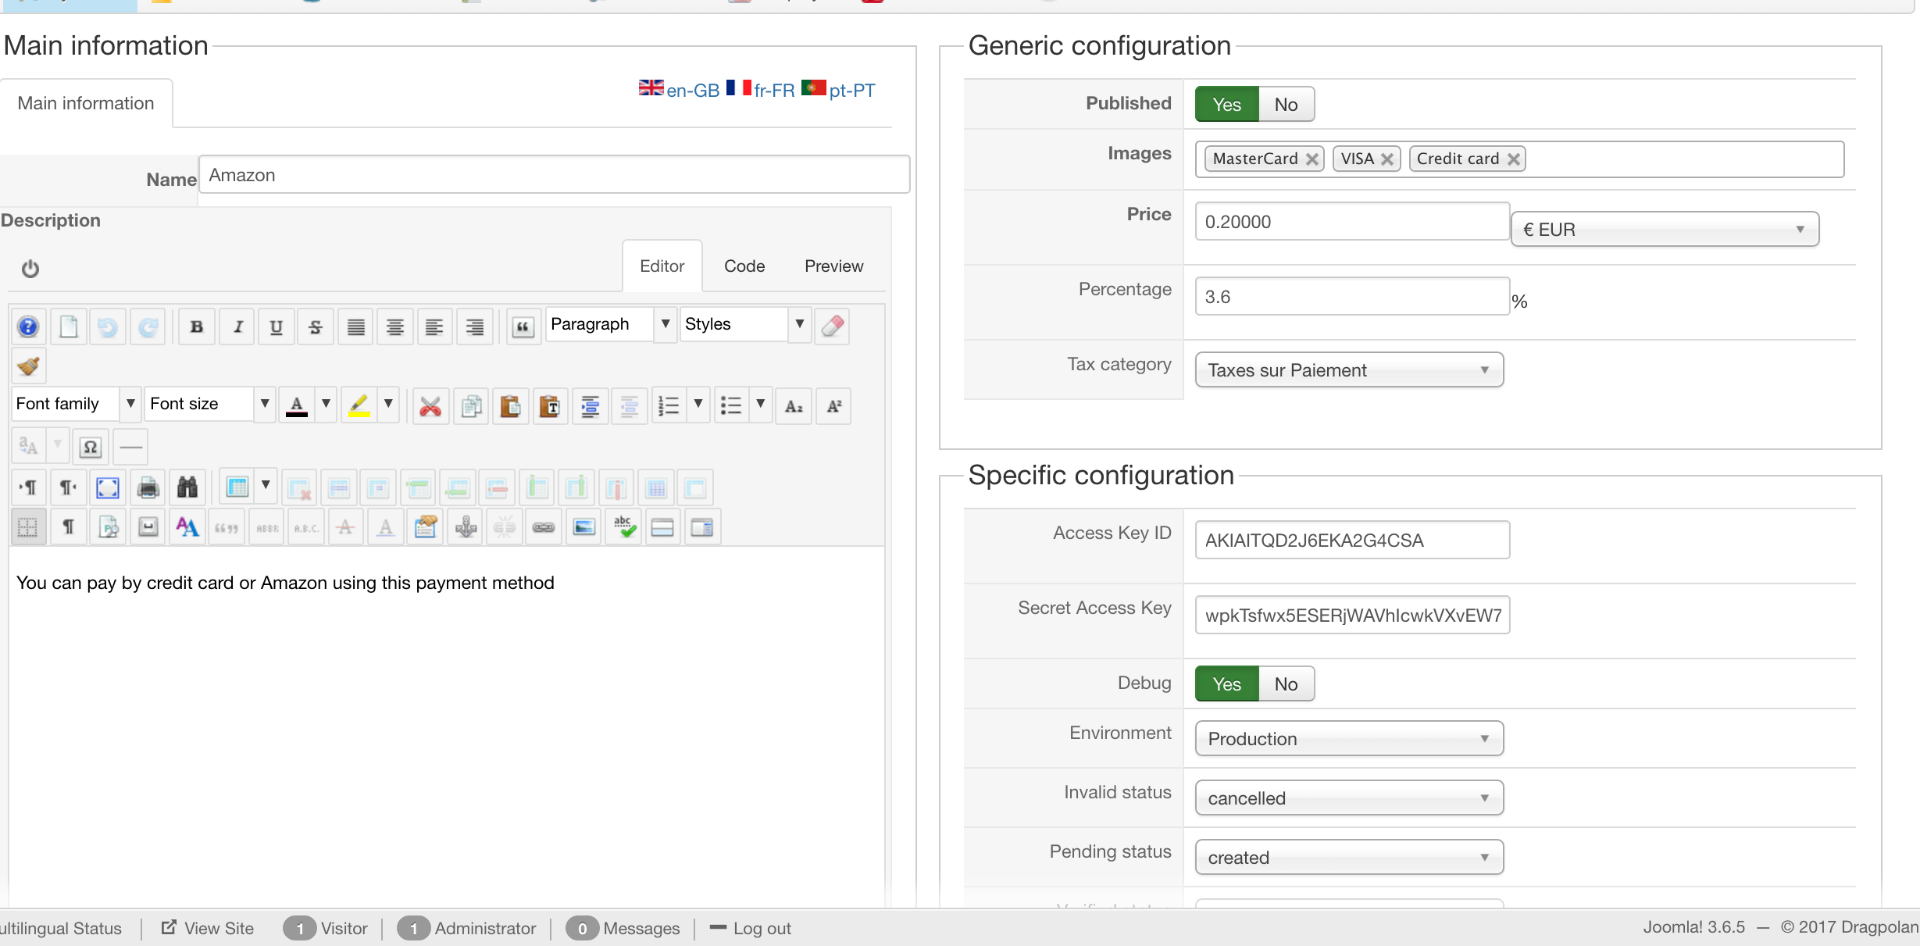Click the Print icon in editor
This screenshot has width=1920, height=946.
[148, 488]
